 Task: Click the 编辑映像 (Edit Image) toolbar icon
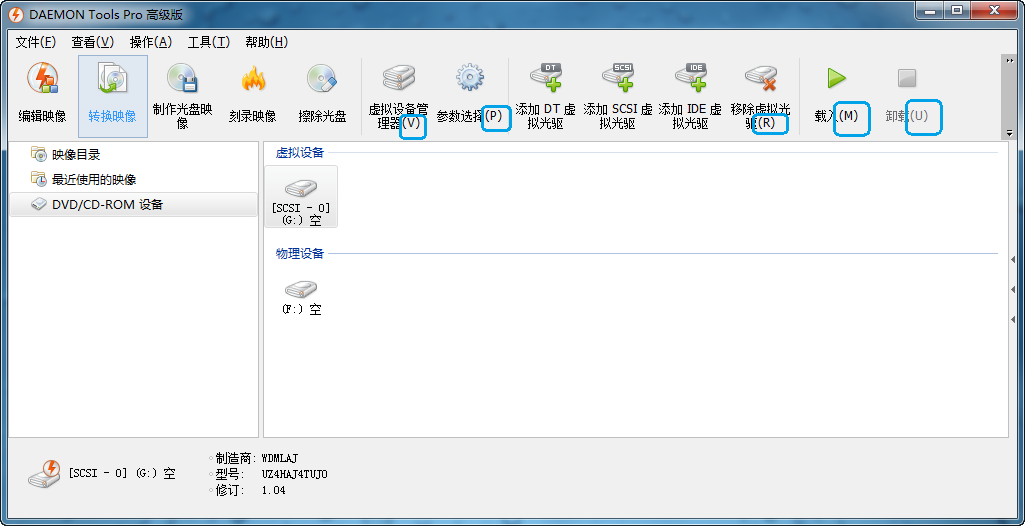pos(42,80)
